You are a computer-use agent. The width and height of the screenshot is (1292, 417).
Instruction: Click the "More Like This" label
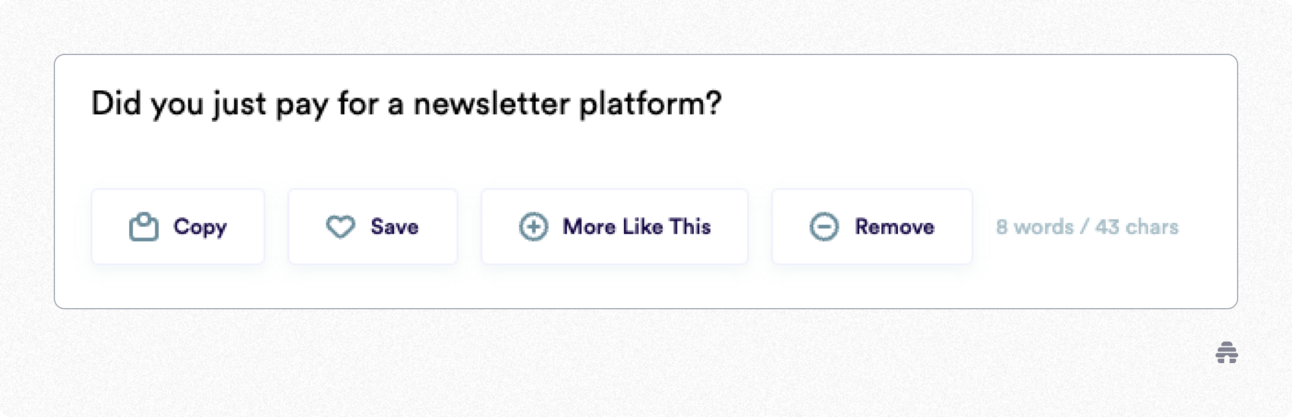pyautogui.click(x=636, y=227)
